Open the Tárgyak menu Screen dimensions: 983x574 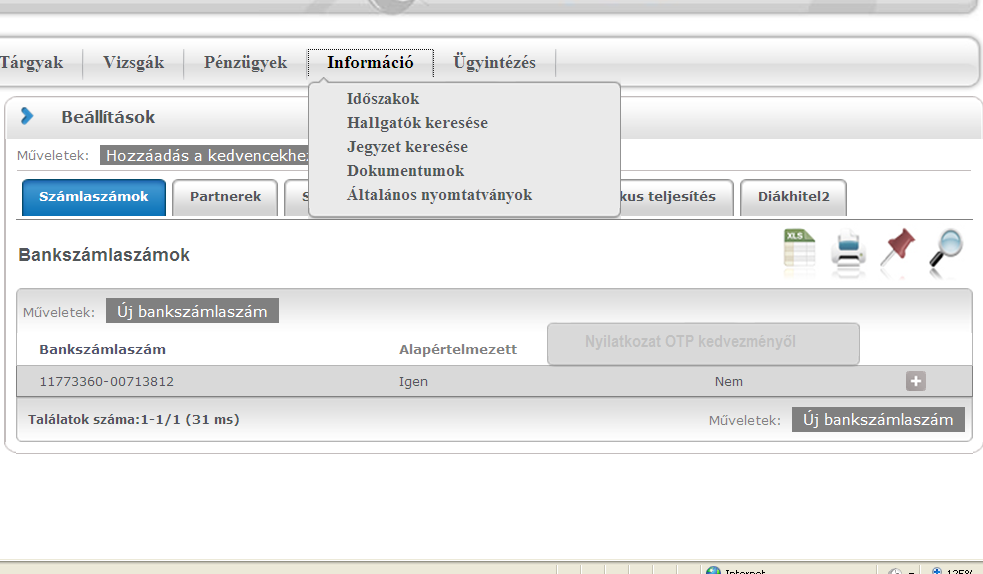coord(31,63)
